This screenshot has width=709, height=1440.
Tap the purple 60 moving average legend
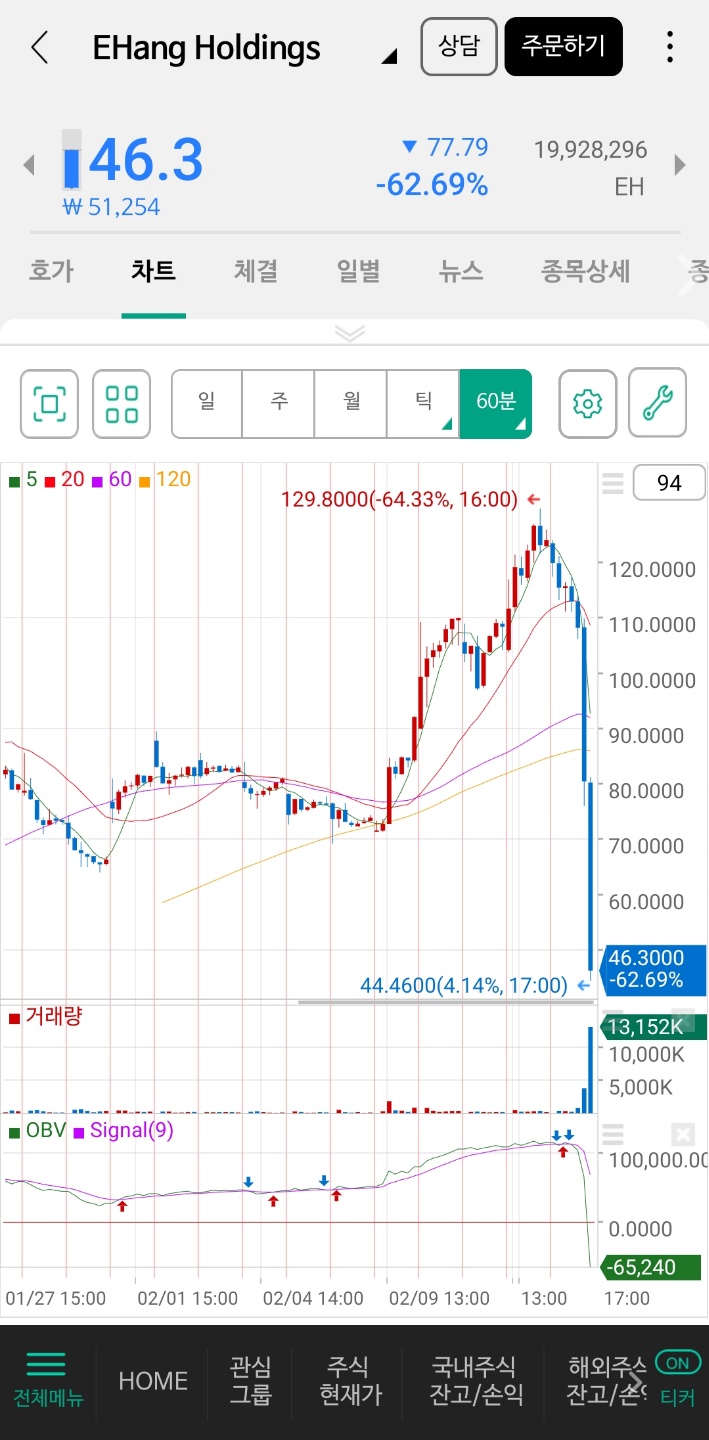112,480
